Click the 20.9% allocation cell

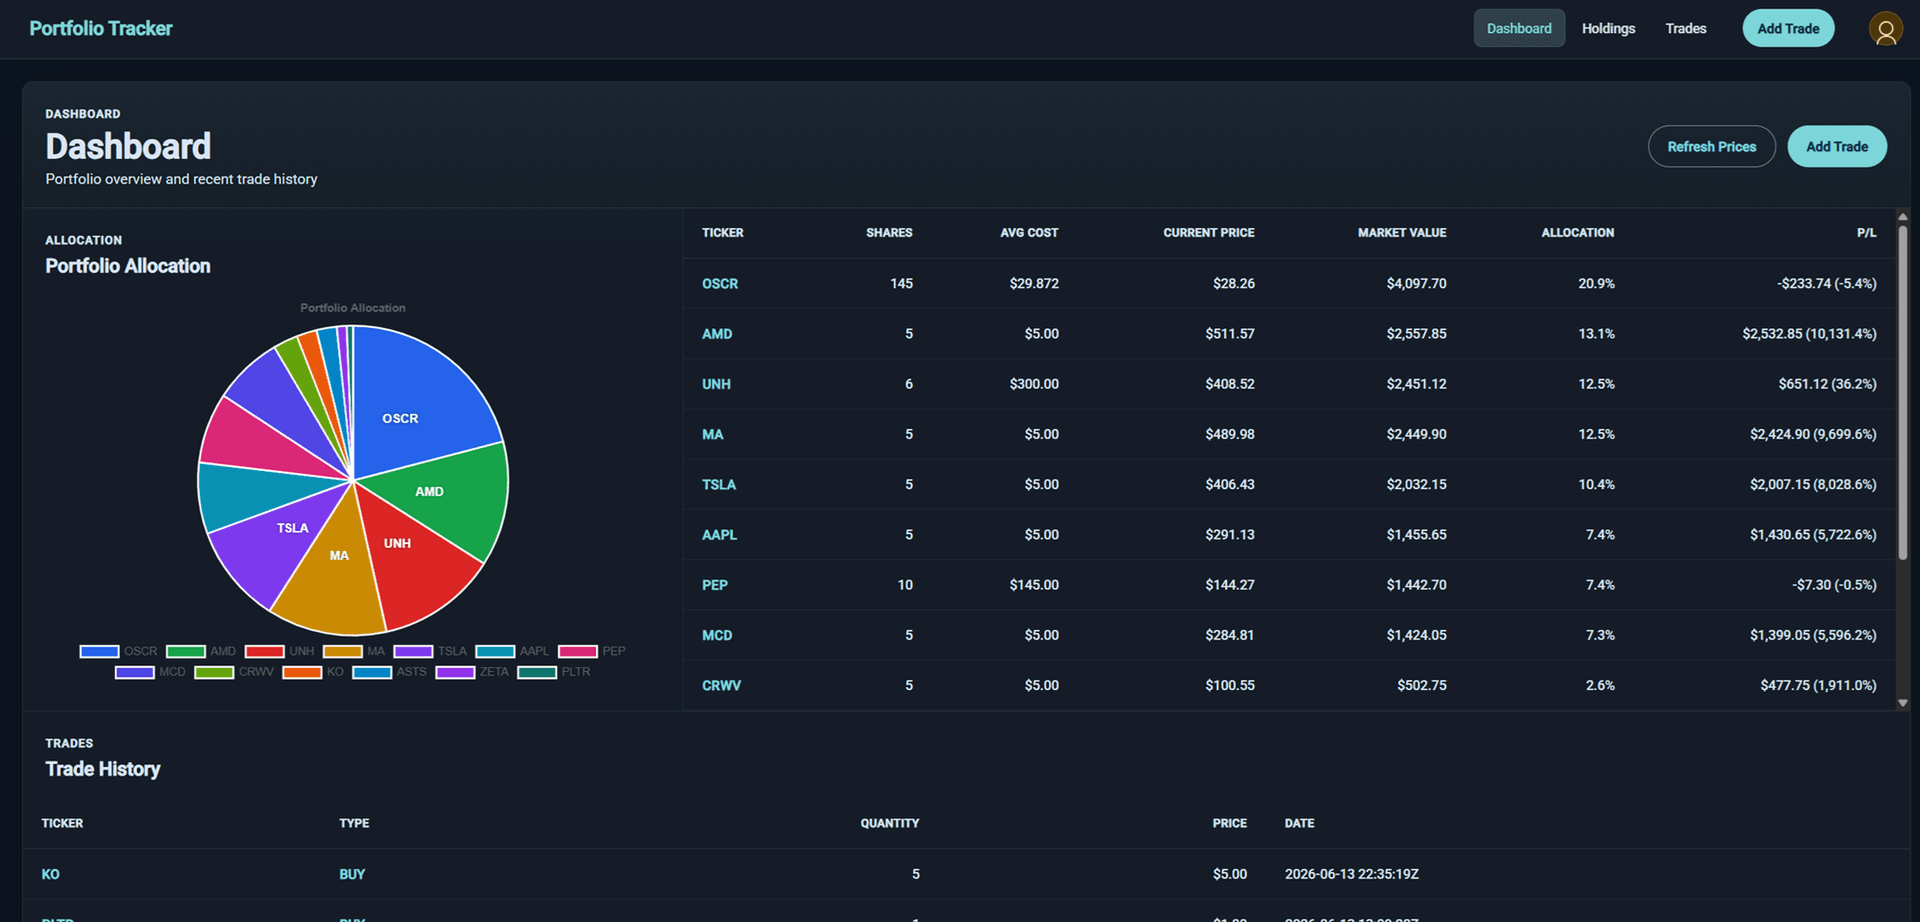tap(1596, 284)
